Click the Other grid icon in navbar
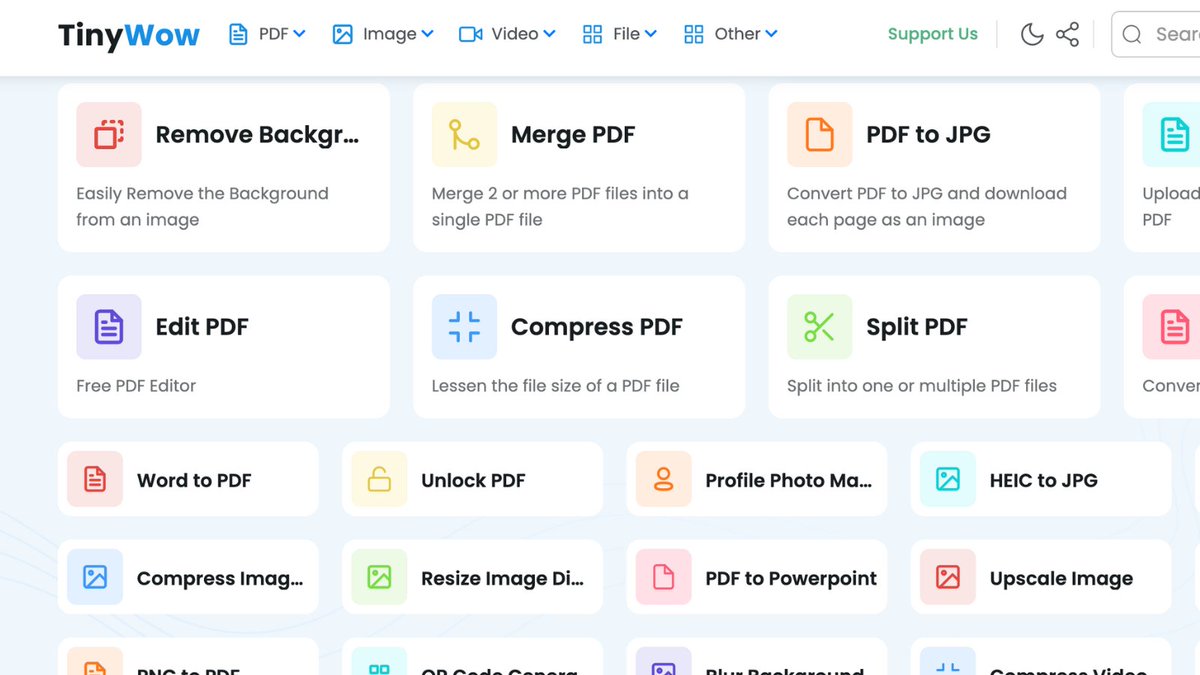Screen dimensions: 1200x675 click(x=694, y=35)
